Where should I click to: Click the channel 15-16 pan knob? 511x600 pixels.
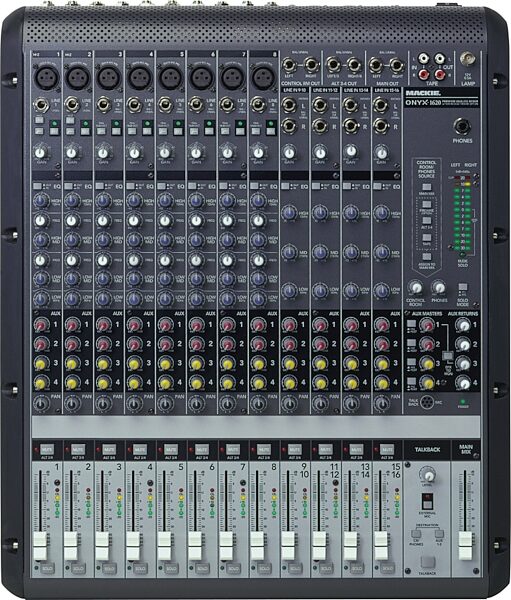(x=382, y=403)
